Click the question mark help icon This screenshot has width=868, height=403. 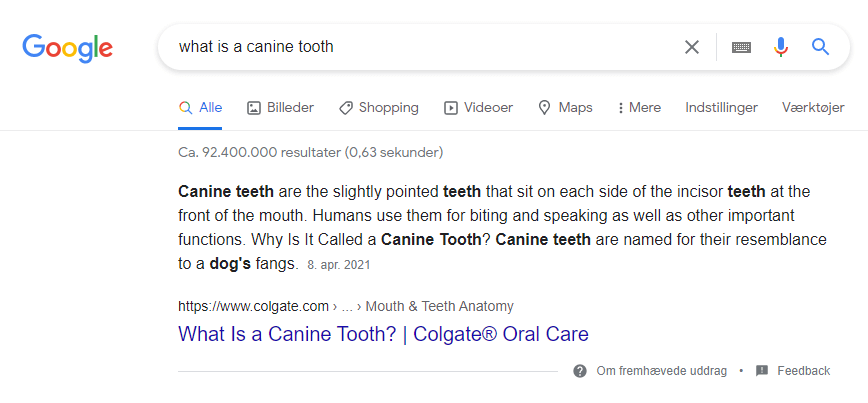[580, 371]
